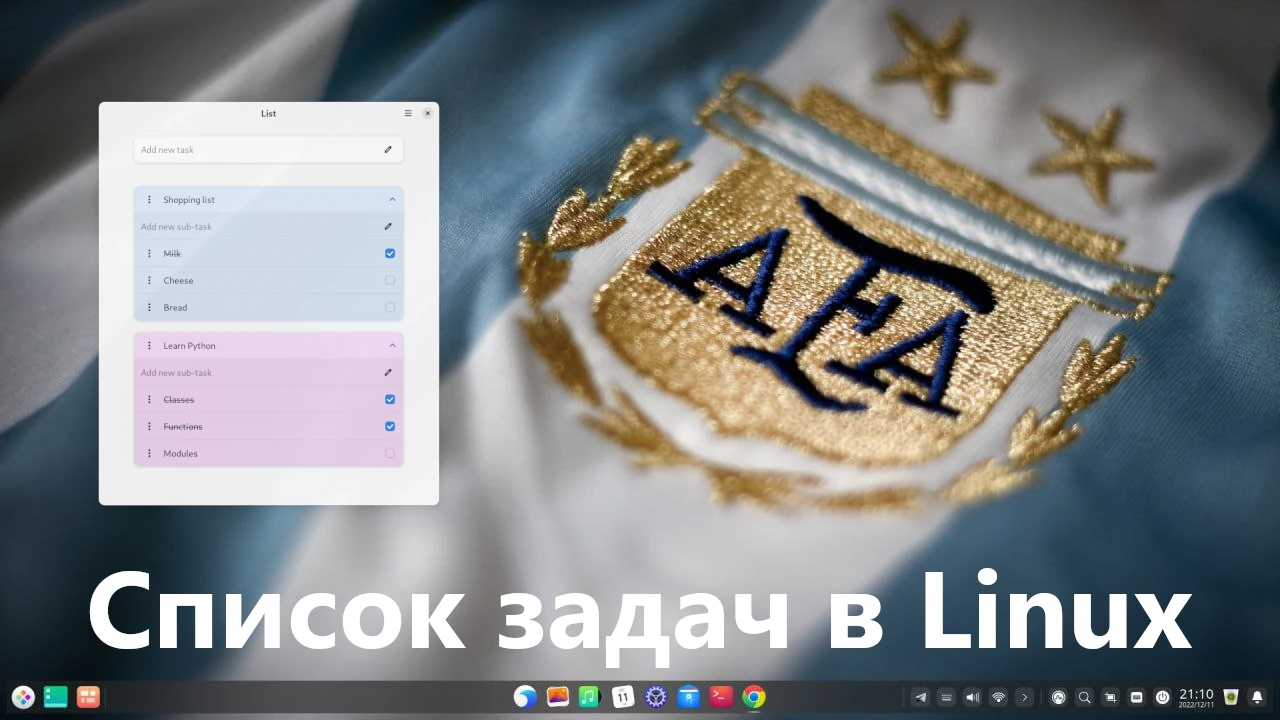Expand the tray with the right arrow
This screenshot has height=720, width=1280.
tap(1024, 697)
